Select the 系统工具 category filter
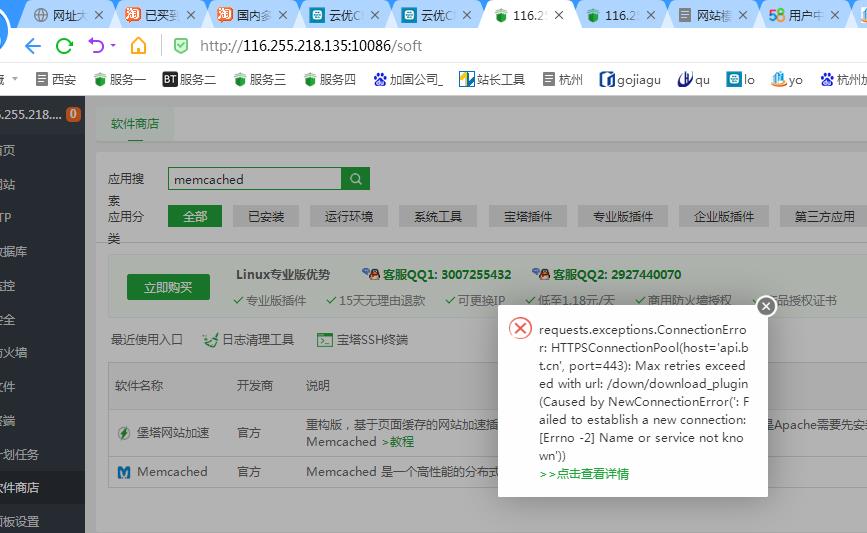The image size is (867, 533). pos(438,216)
